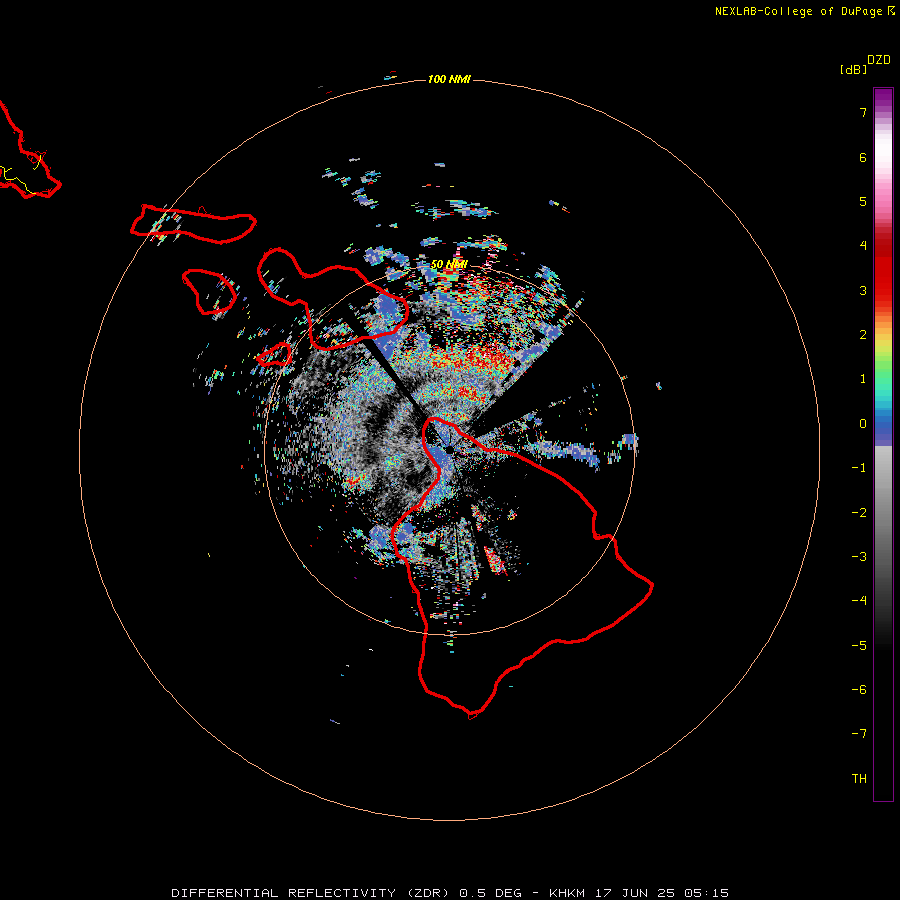Click the 6 value on color scale
The image size is (900, 900).
(x=863, y=157)
